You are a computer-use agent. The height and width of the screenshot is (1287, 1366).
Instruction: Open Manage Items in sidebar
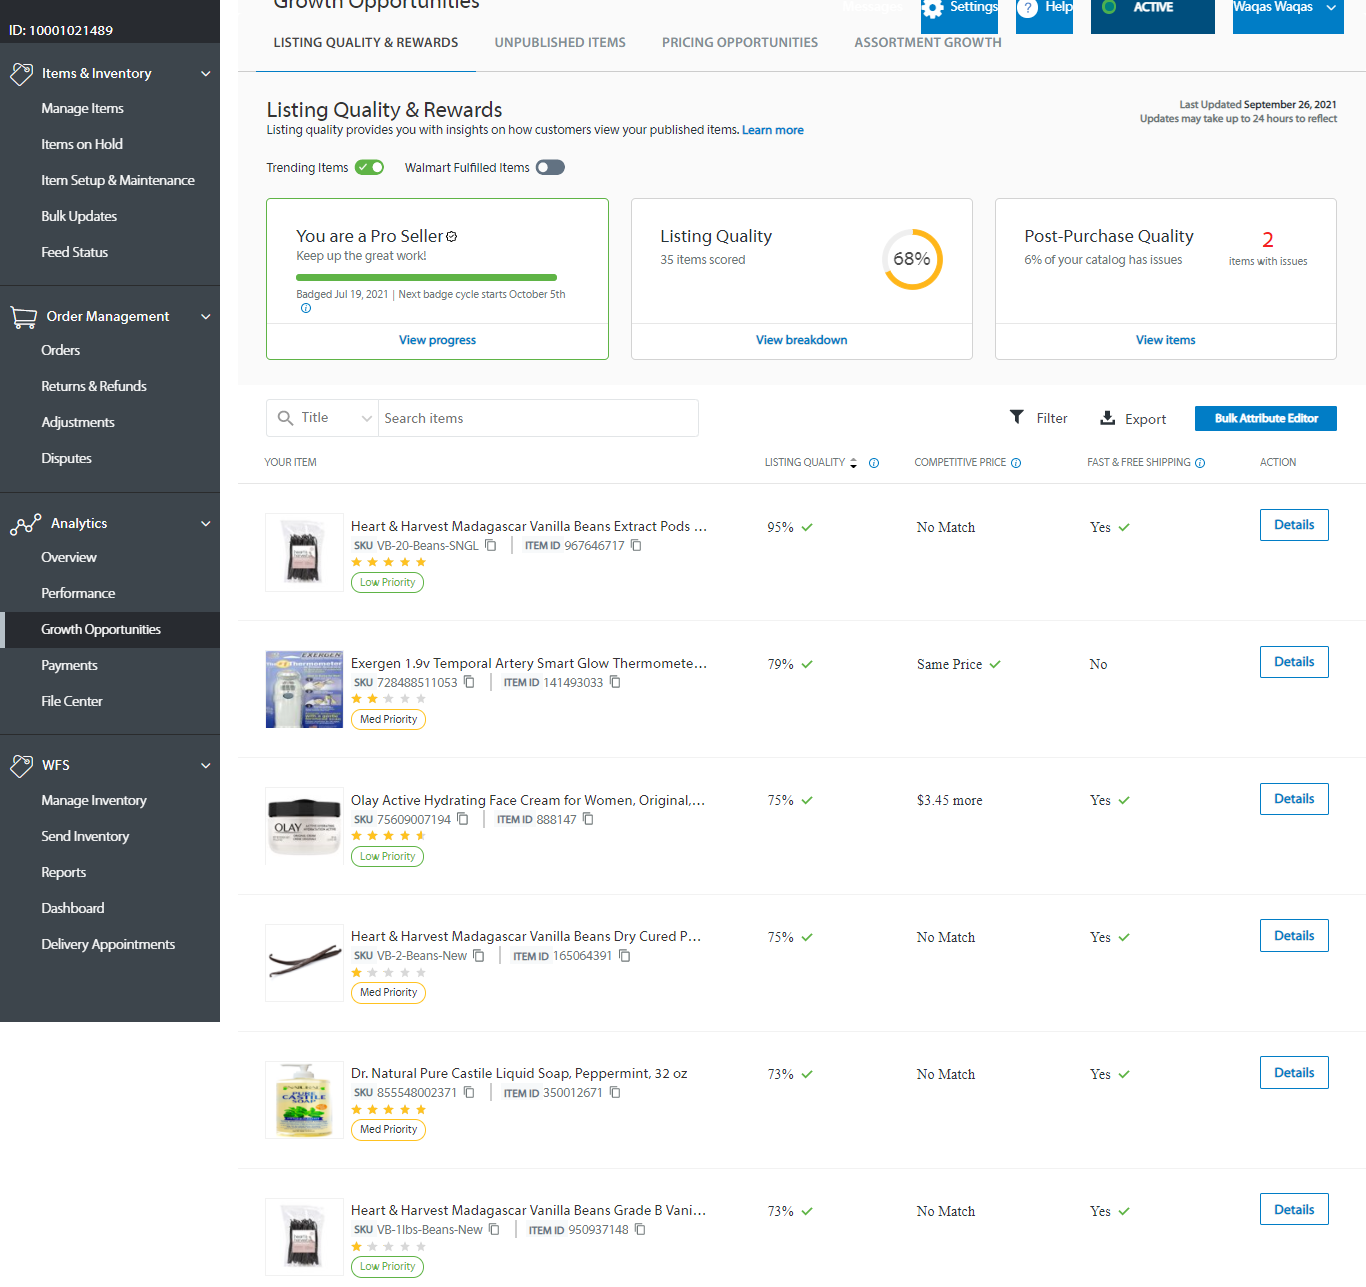[x=83, y=109]
